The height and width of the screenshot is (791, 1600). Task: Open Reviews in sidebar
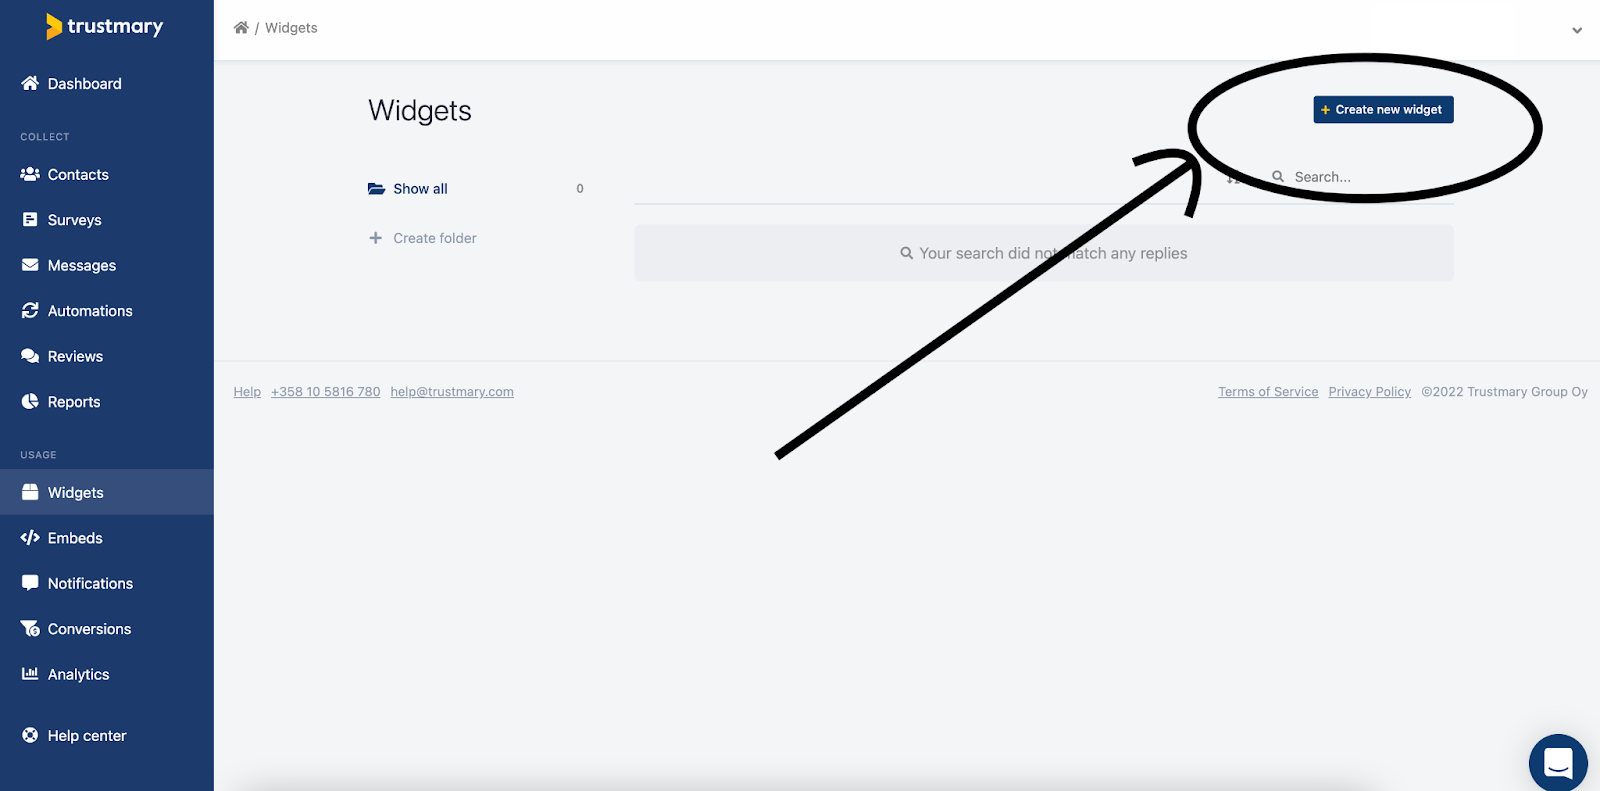point(107,356)
